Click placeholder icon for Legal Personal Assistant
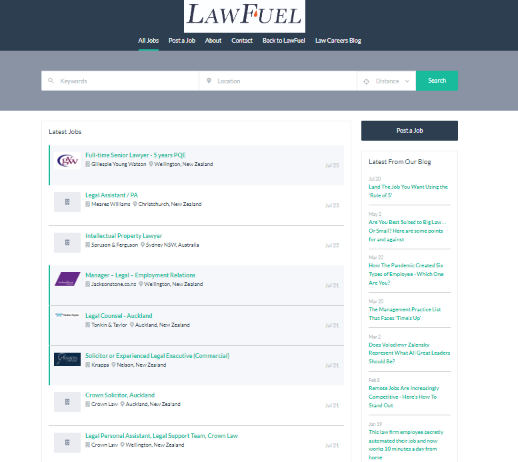The height and width of the screenshot is (462, 518). coord(67,443)
